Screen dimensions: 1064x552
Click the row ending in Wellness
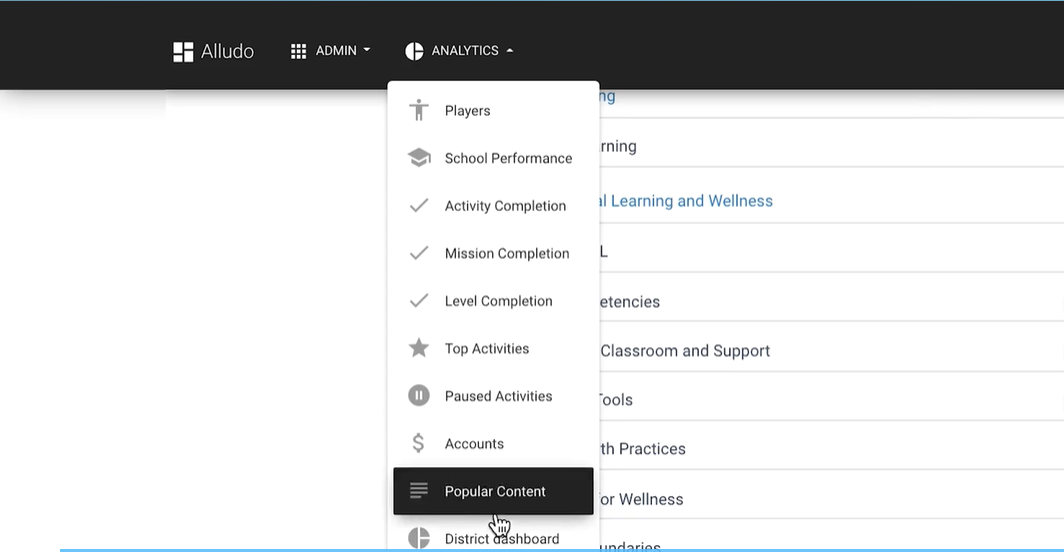click(x=832, y=495)
